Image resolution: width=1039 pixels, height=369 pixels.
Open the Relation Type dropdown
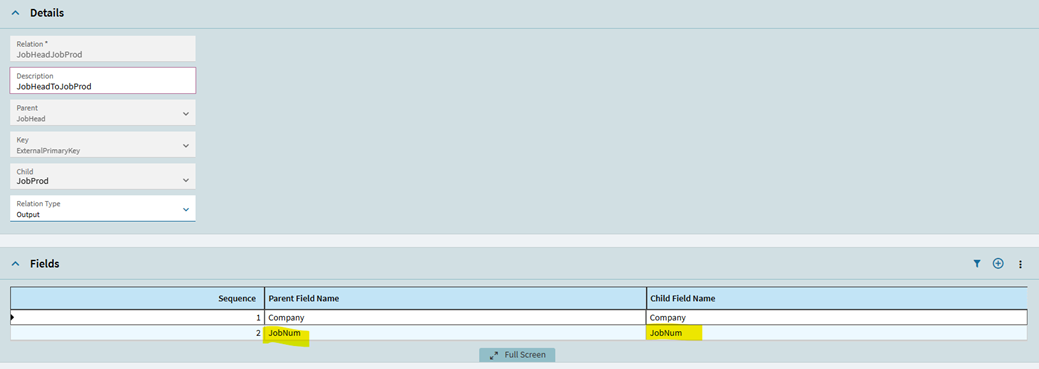click(x=103, y=209)
